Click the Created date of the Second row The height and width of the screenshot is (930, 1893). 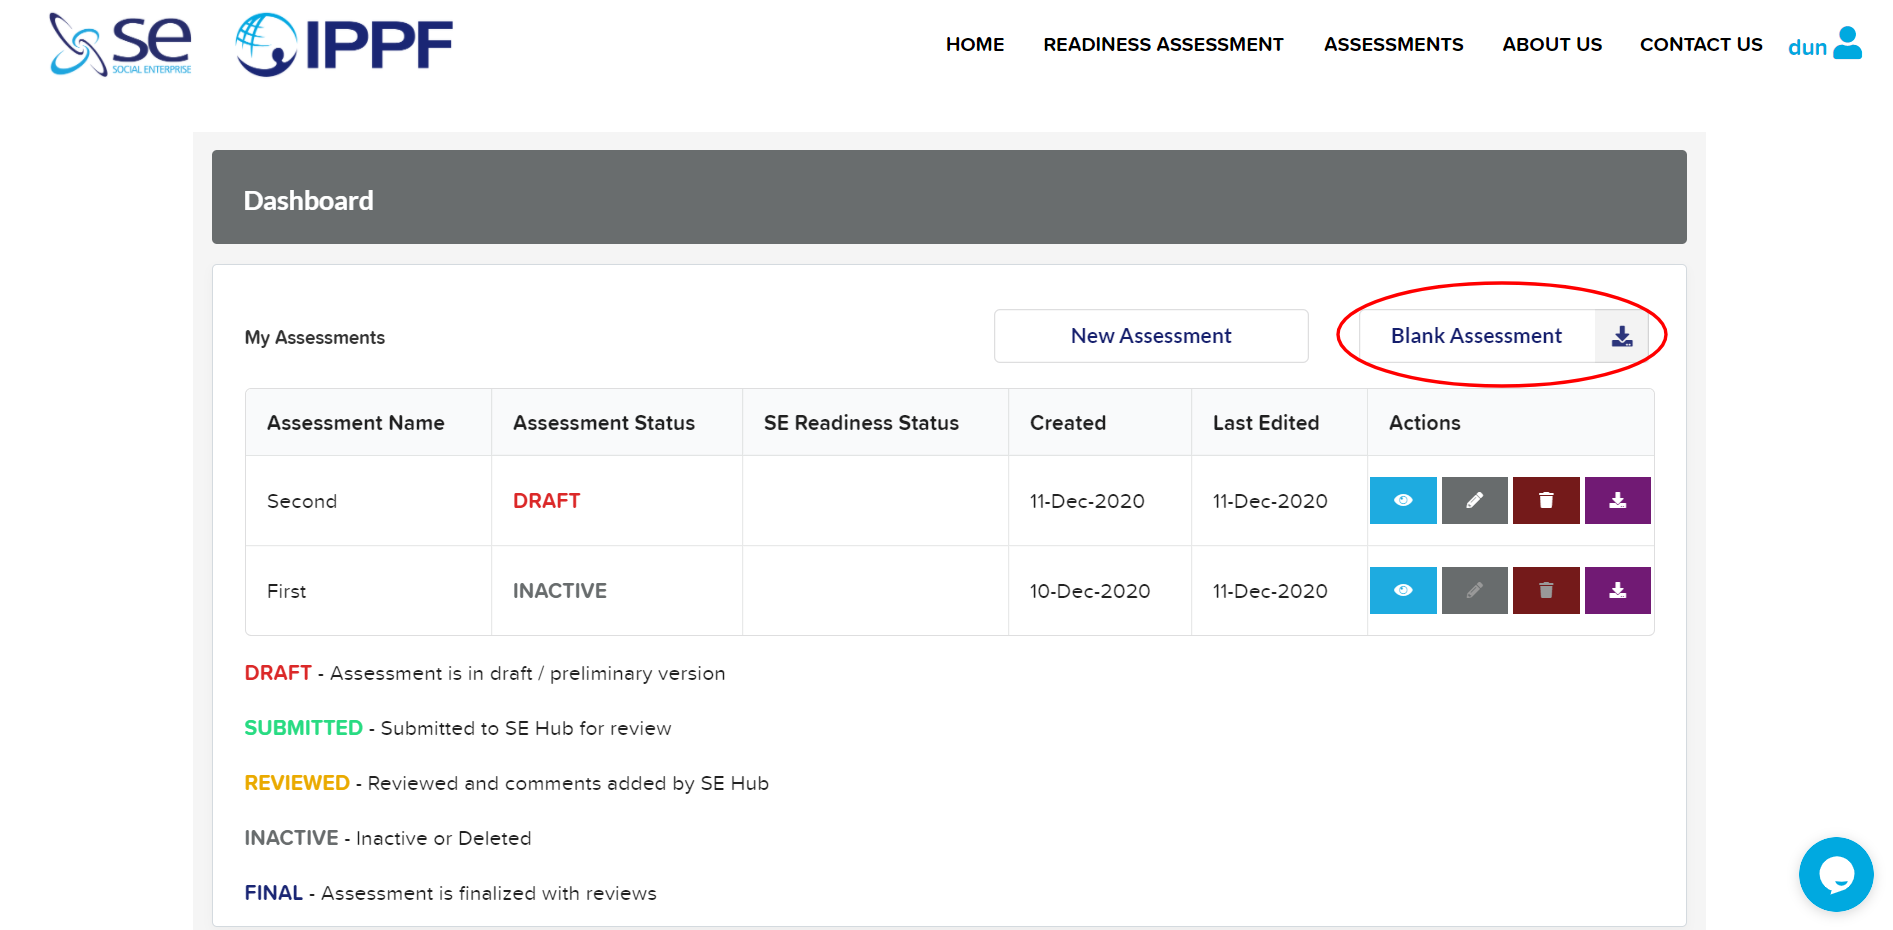(x=1087, y=501)
